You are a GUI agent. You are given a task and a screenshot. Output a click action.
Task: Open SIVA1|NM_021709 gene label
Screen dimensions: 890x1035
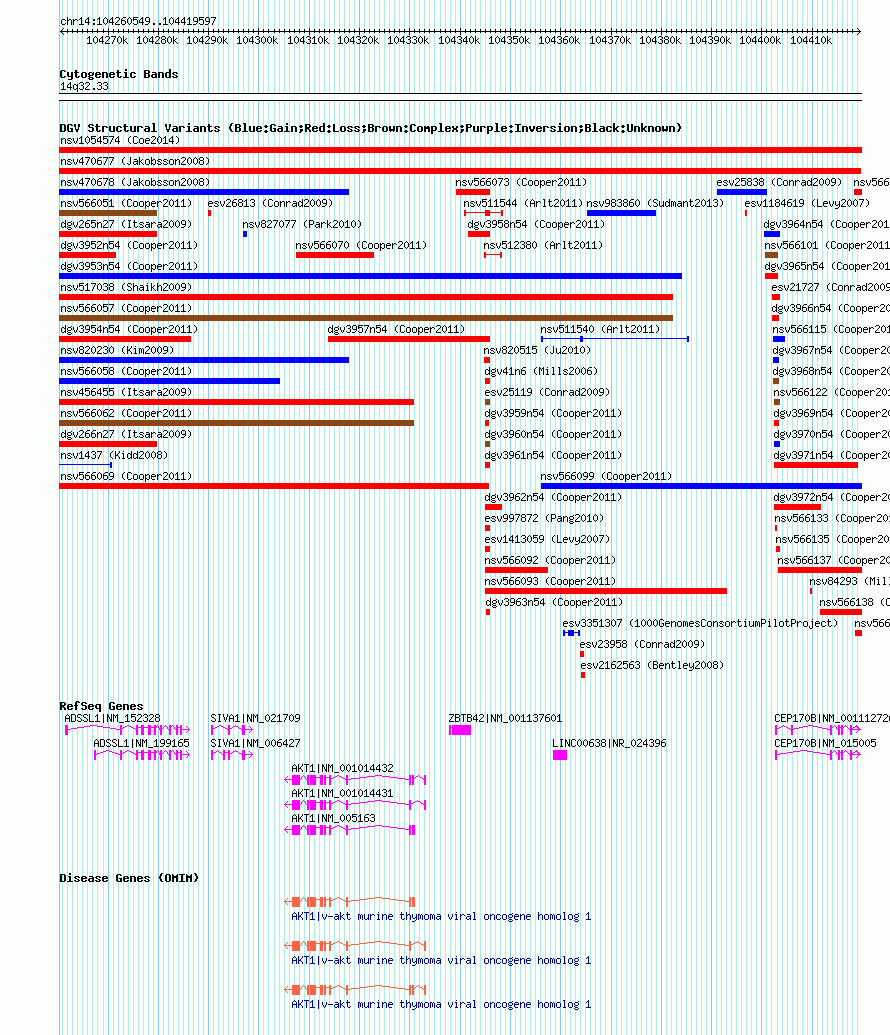tap(256, 718)
